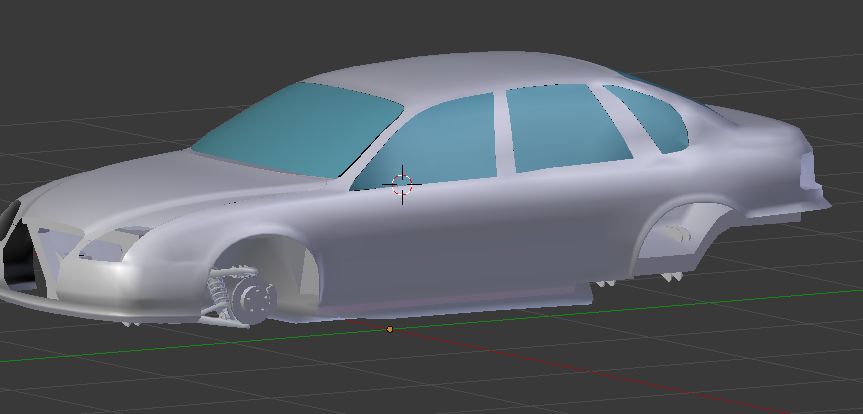The image size is (863, 414).
Task: Select the small rear quarter window
Action: tap(651, 118)
